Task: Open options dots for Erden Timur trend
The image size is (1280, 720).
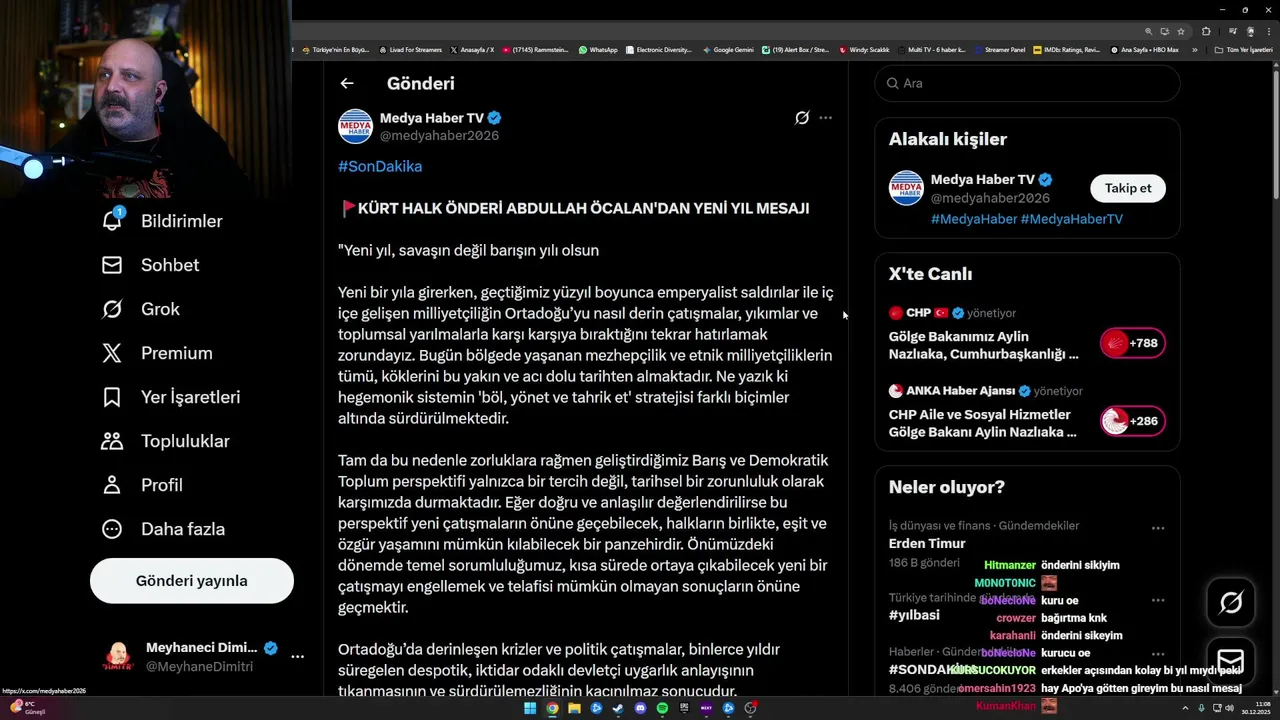Action: tap(1158, 528)
